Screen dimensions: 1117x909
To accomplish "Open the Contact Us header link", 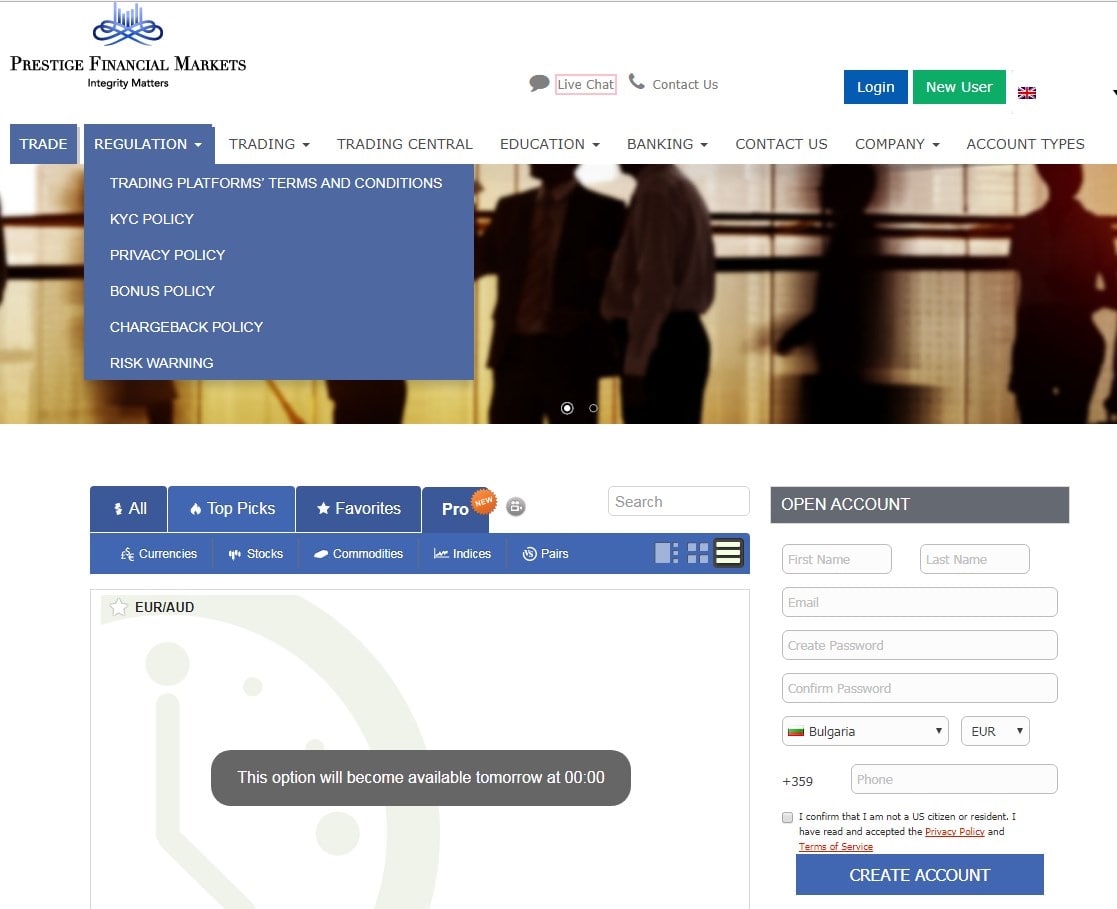I will [x=685, y=85].
